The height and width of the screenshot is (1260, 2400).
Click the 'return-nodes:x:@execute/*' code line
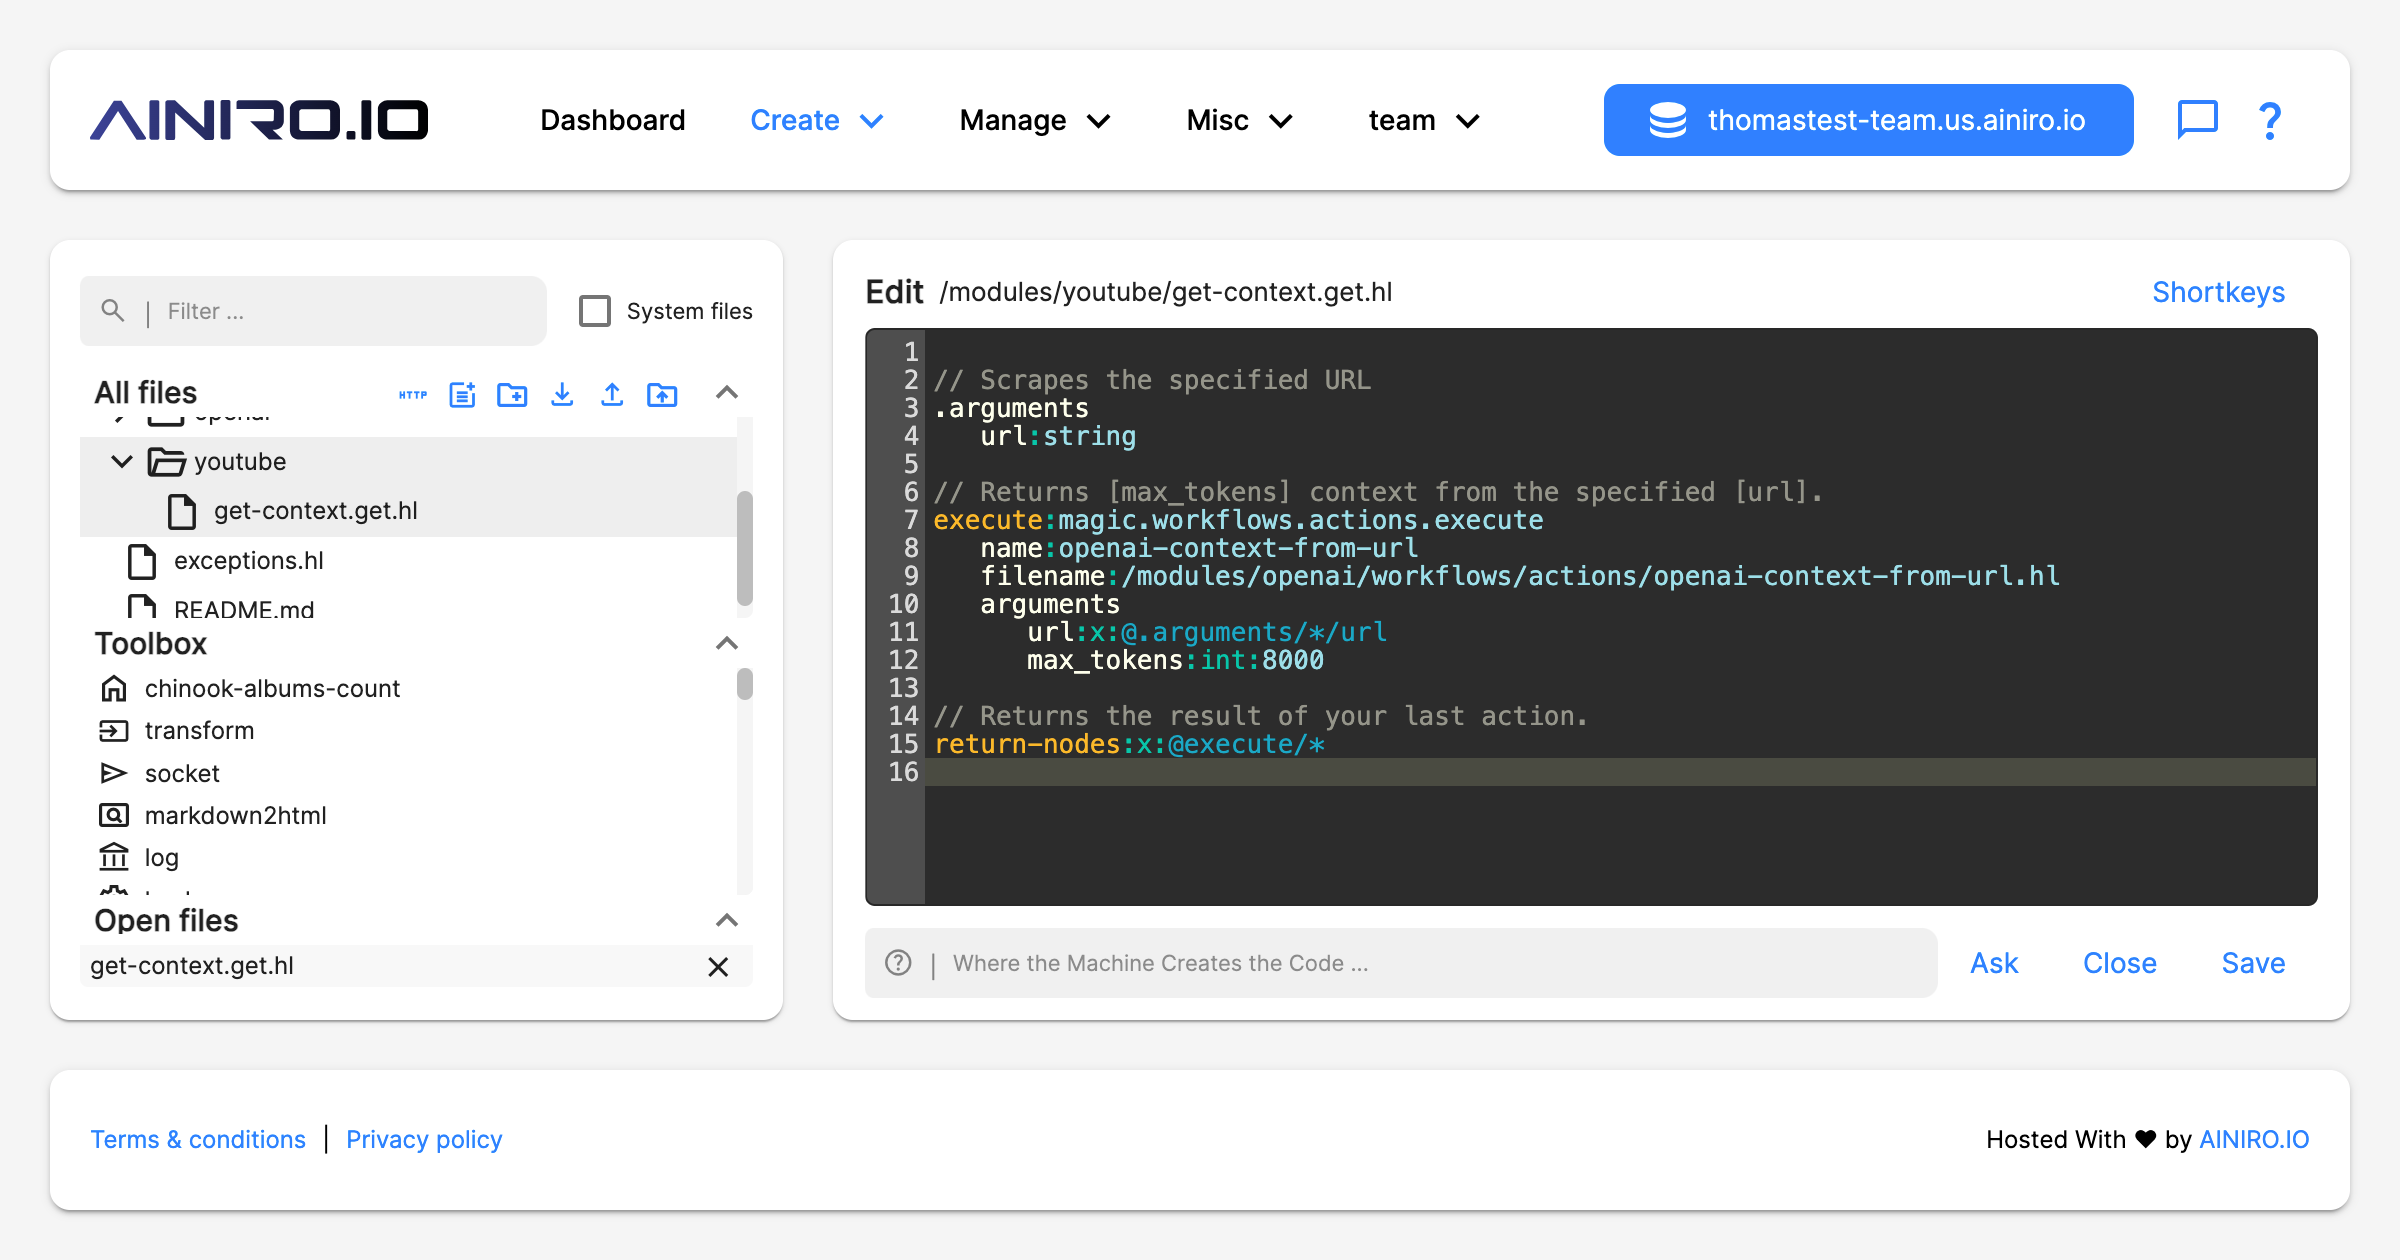pos(1129,744)
